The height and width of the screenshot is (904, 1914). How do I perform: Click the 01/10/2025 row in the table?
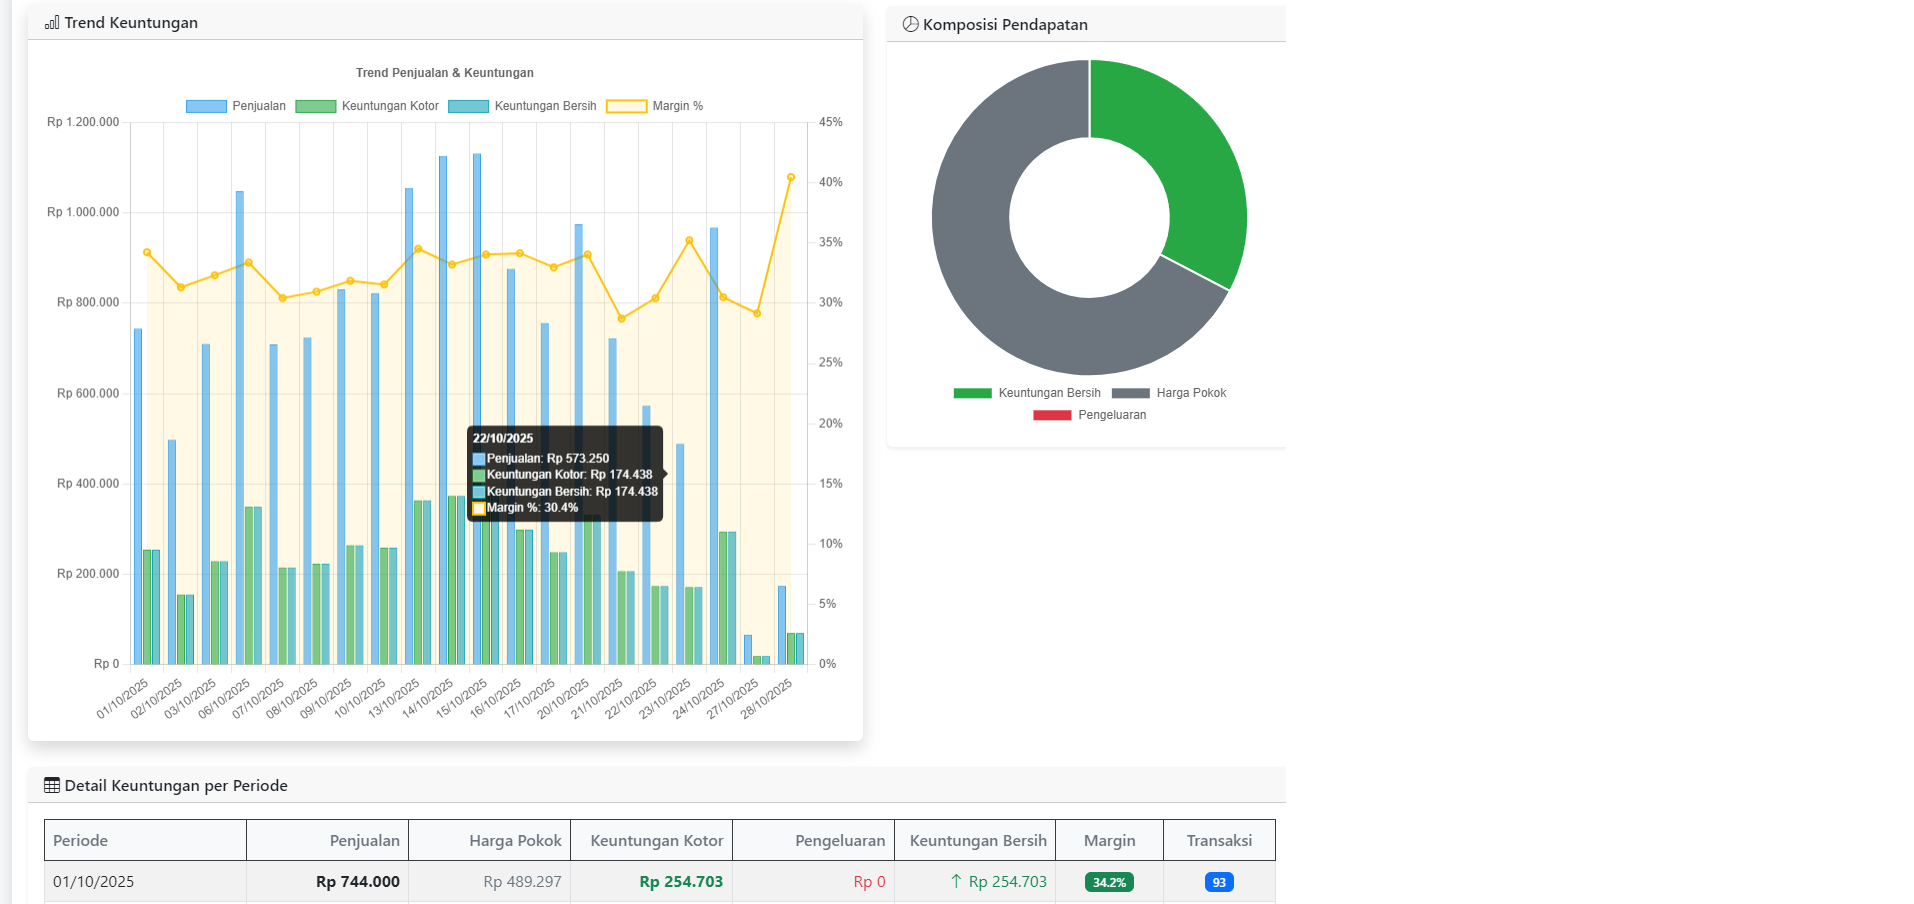(93, 882)
